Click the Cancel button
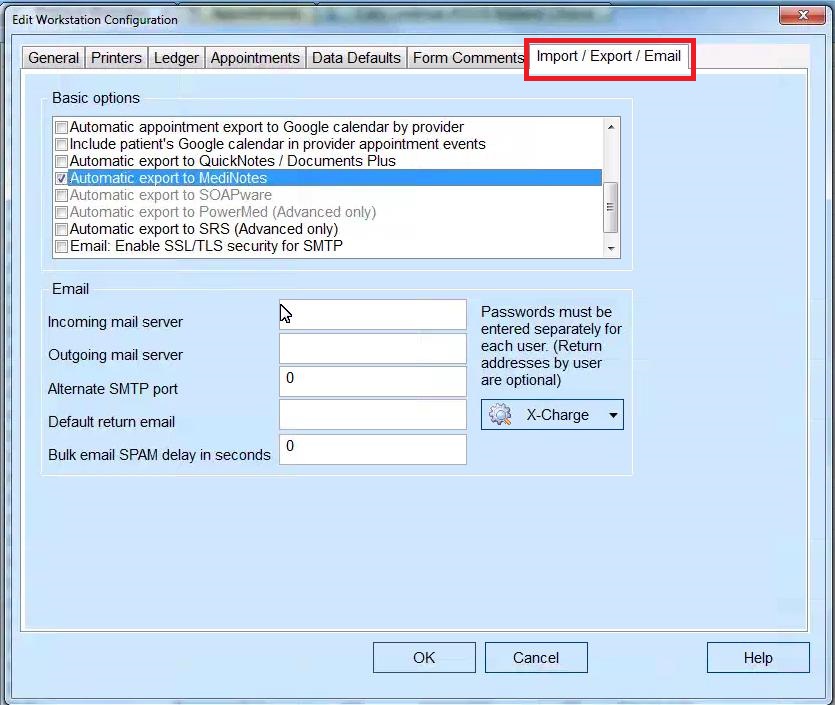The height and width of the screenshot is (705, 835). click(536, 657)
